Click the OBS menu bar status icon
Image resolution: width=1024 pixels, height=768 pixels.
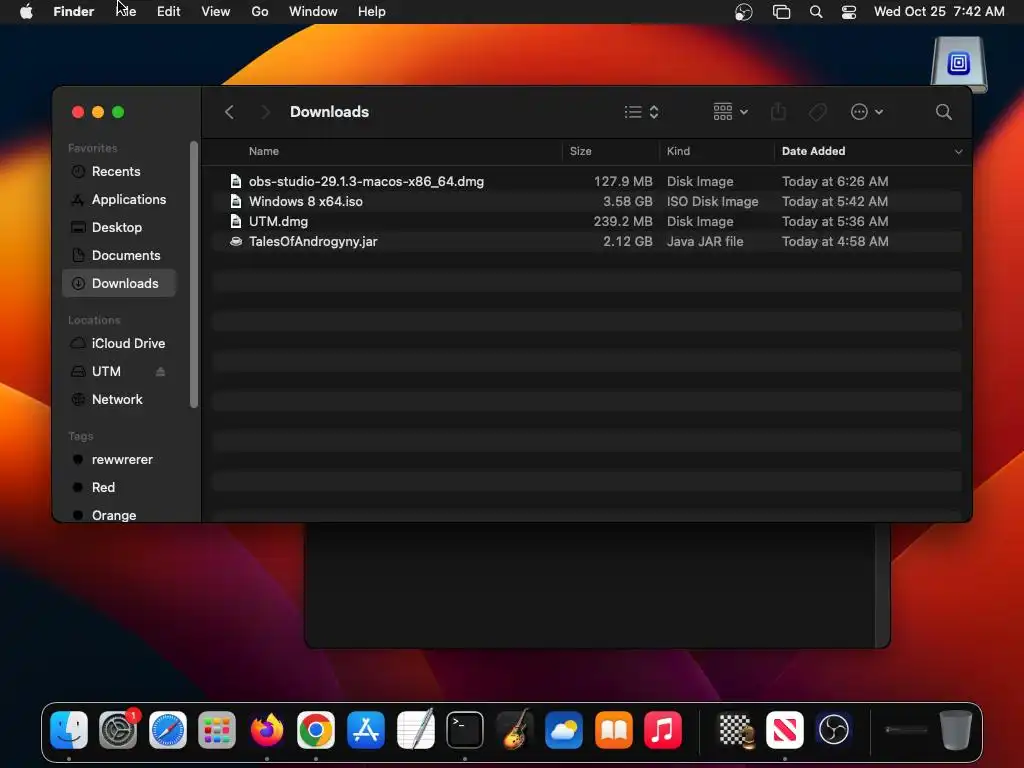[744, 12]
